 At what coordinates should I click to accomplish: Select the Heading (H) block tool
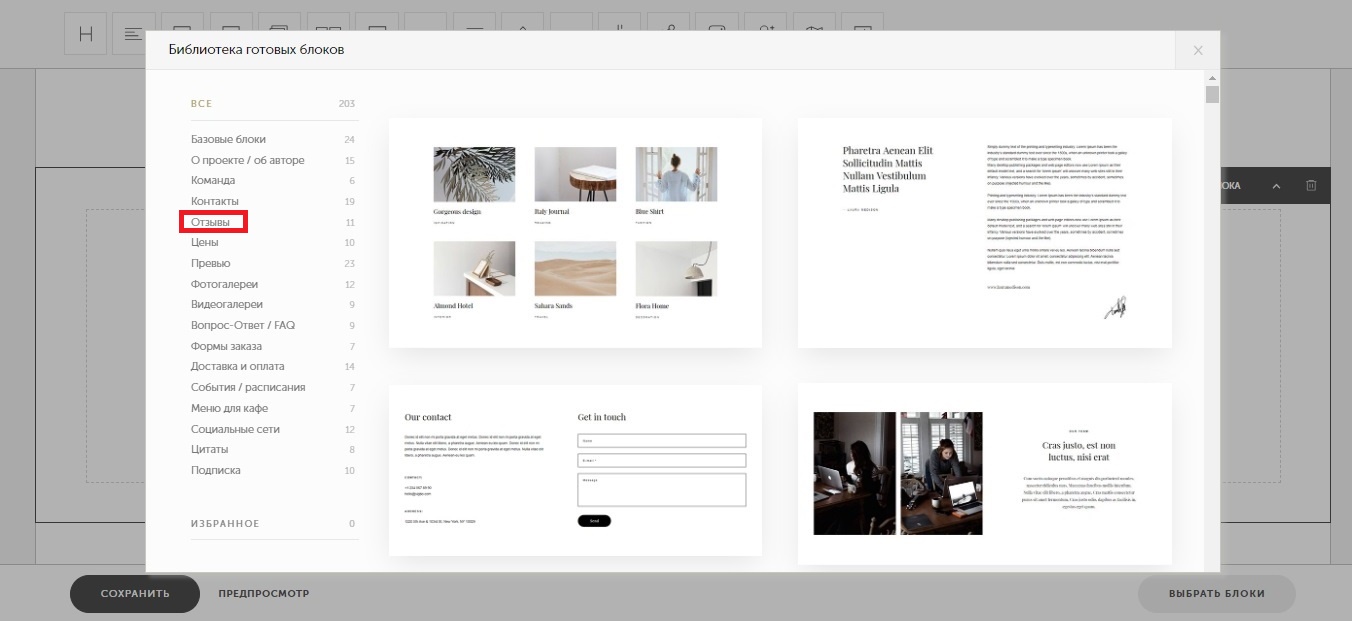(85, 34)
